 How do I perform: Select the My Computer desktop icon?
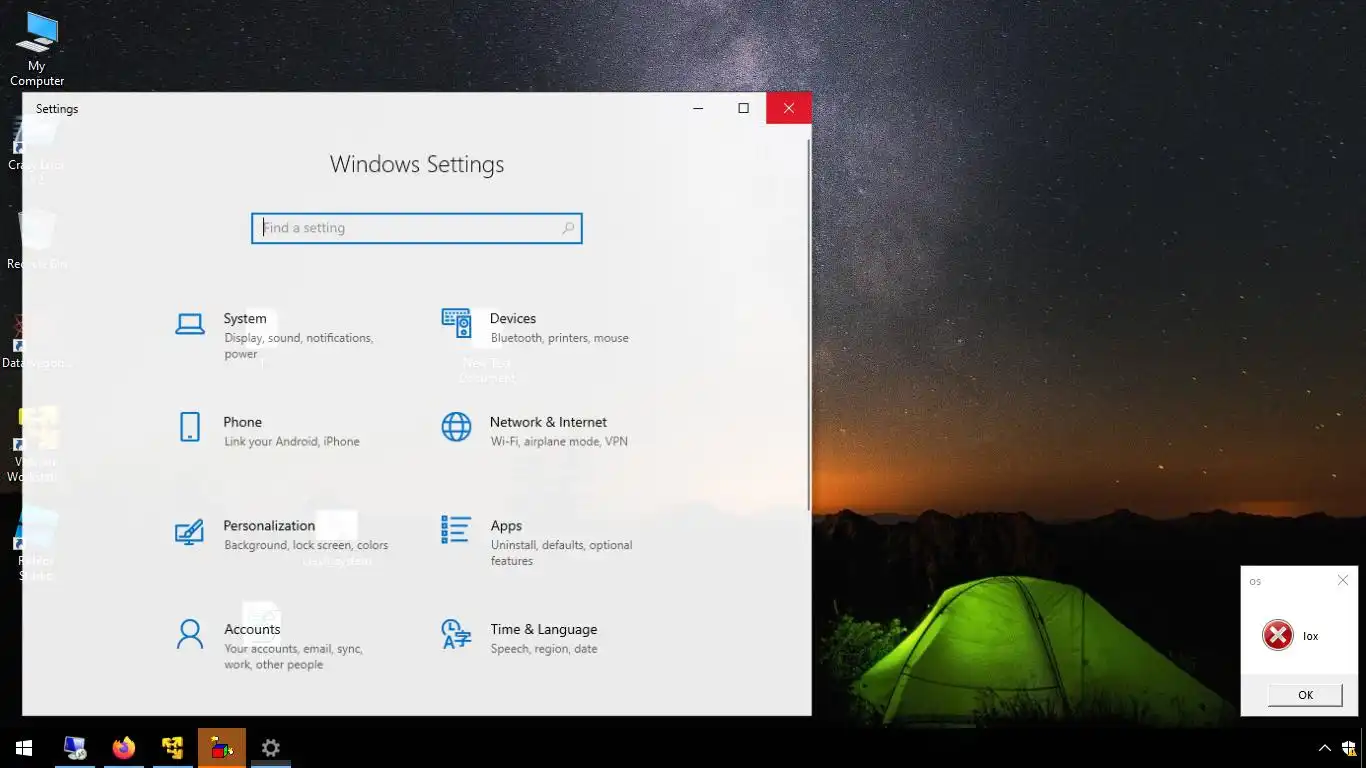(x=37, y=49)
